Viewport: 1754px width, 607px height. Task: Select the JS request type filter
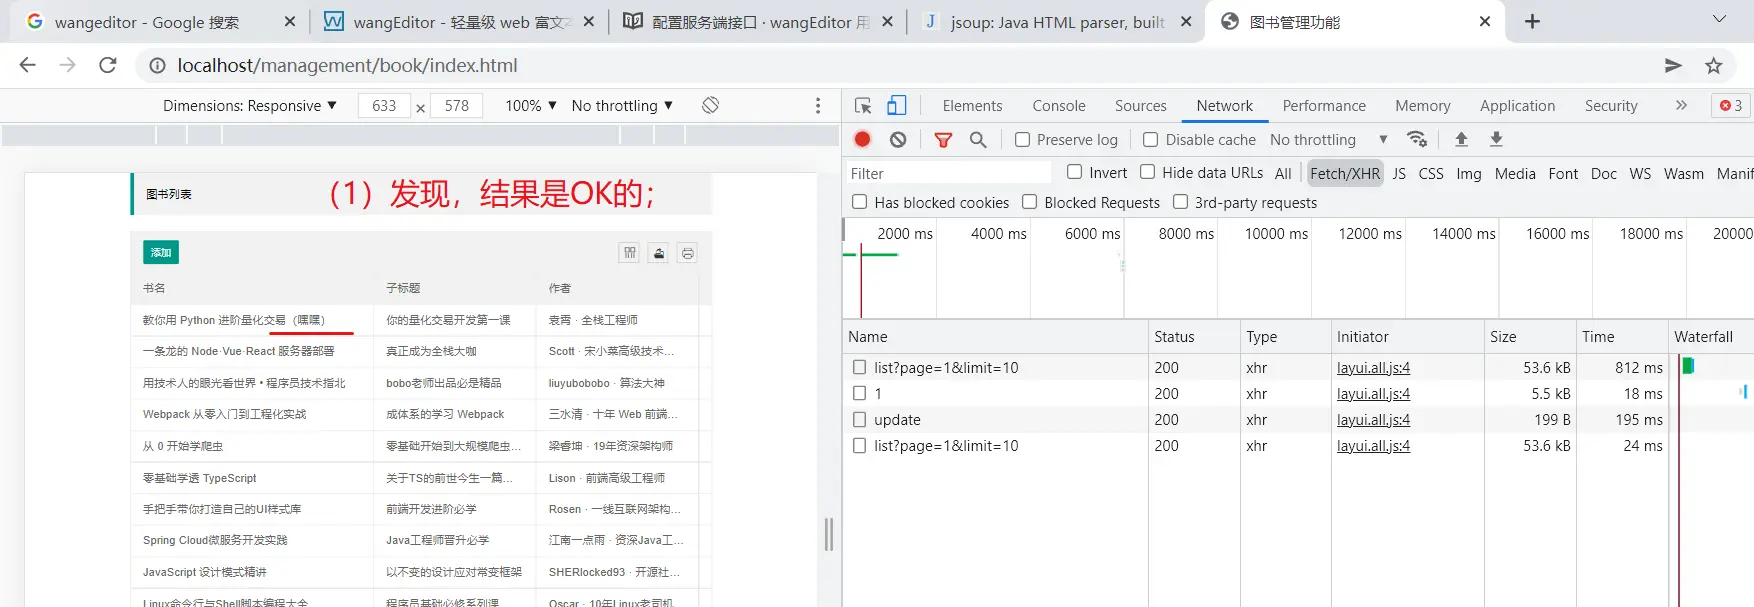point(1399,173)
